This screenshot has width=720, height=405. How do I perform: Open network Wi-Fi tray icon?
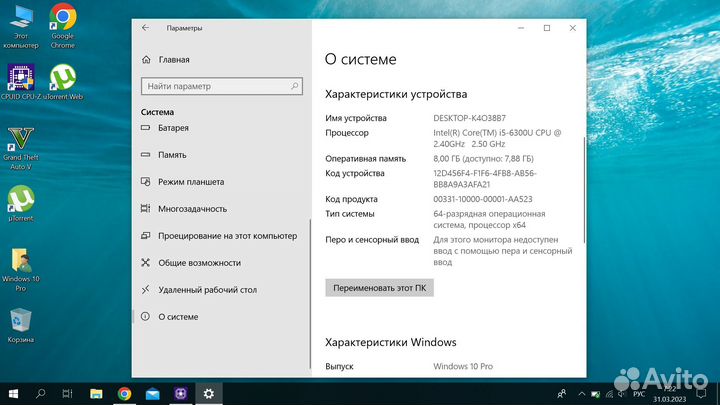pyautogui.click(x=609, y=394)
